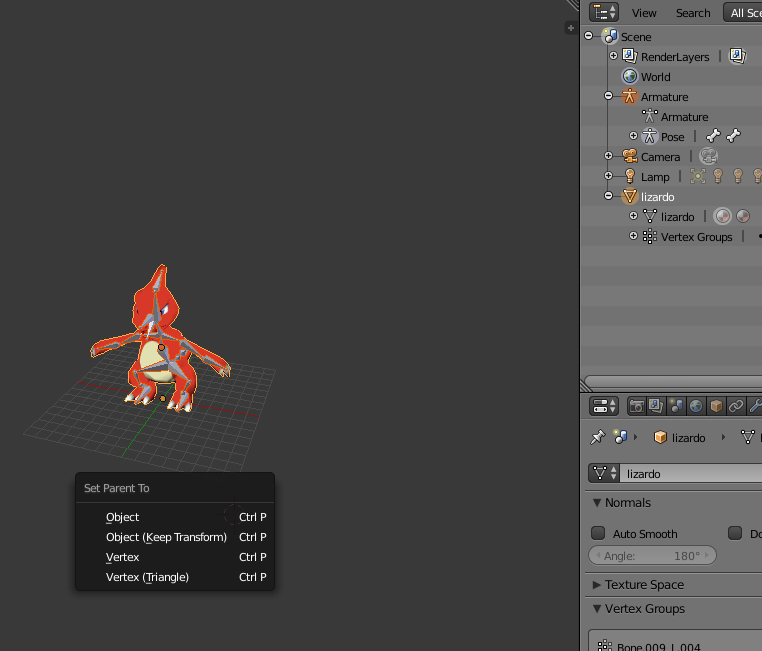The image size is (762, 651).
Task: Switch to the Constraints properties tab
Action: (736, 406)
